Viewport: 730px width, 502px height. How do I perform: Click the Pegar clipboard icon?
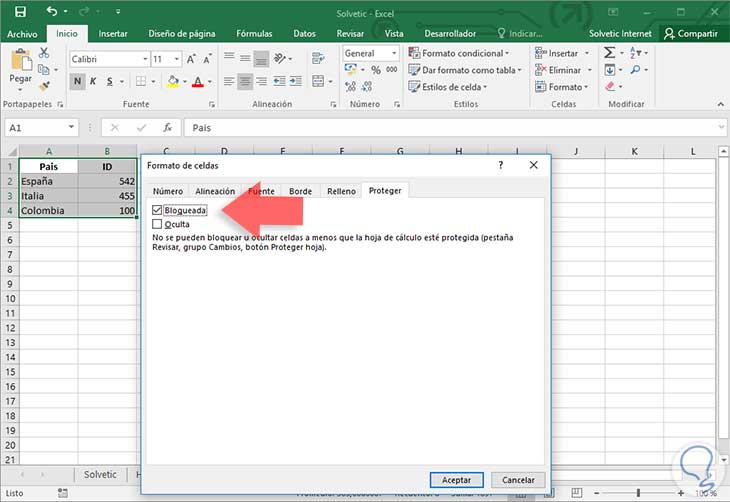coord(21,61)
